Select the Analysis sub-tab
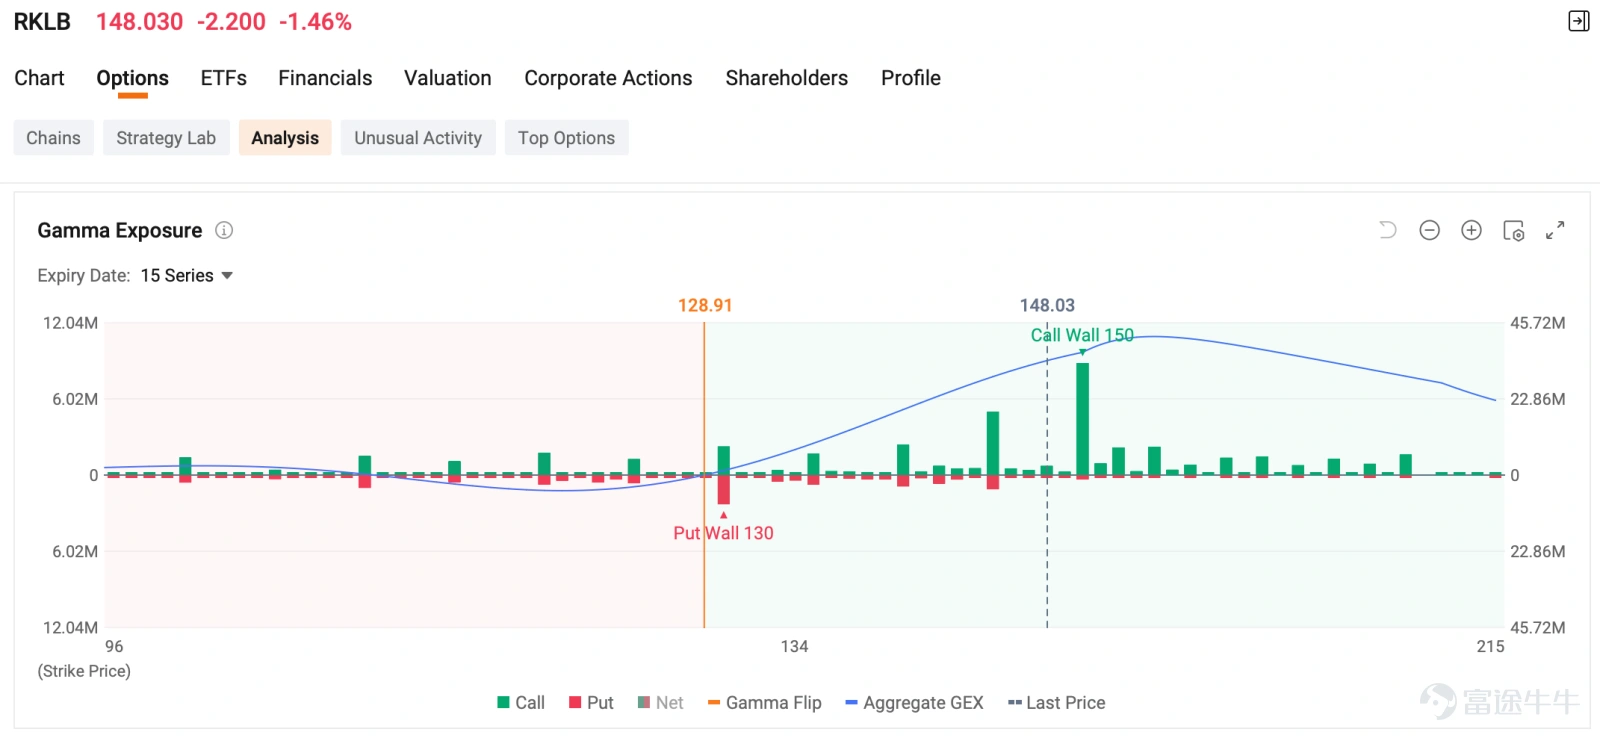This screenshot has height=738, width=1600. tap(285, 138)
